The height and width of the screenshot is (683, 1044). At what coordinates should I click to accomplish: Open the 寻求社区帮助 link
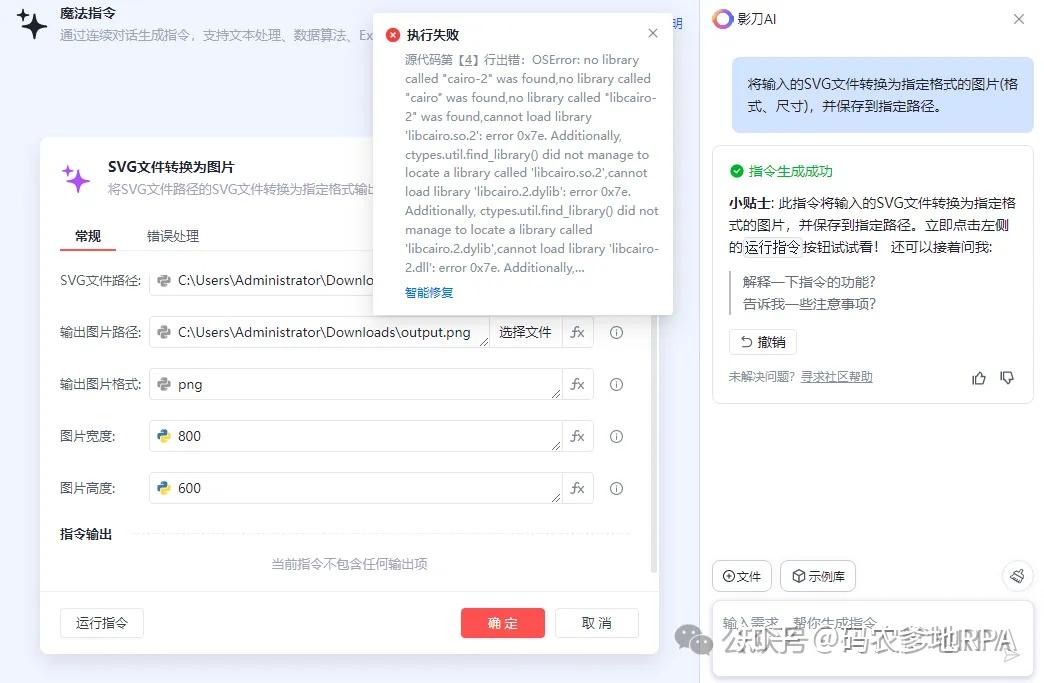pos(836,377)
